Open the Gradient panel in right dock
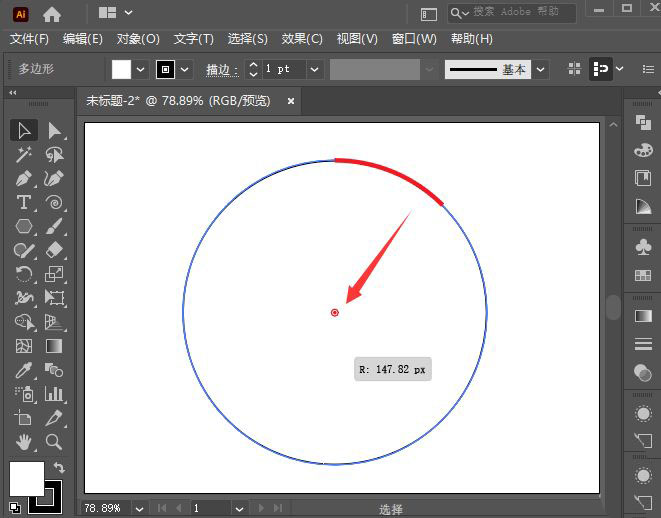The image size is (661, 518). point(643,316)
